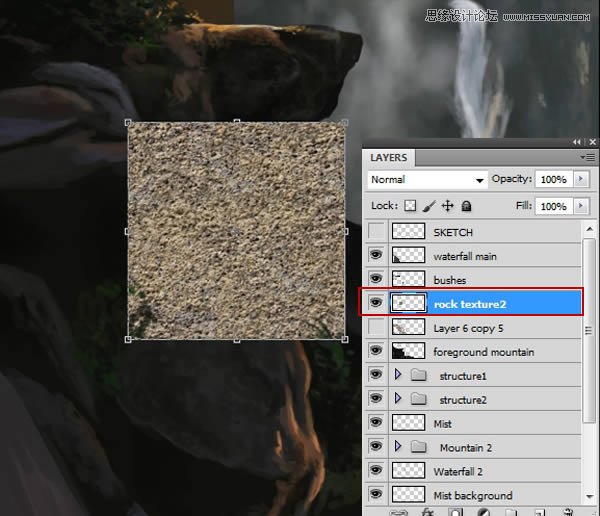
Task: Select the Mist layer name
Action: (442, 424)
